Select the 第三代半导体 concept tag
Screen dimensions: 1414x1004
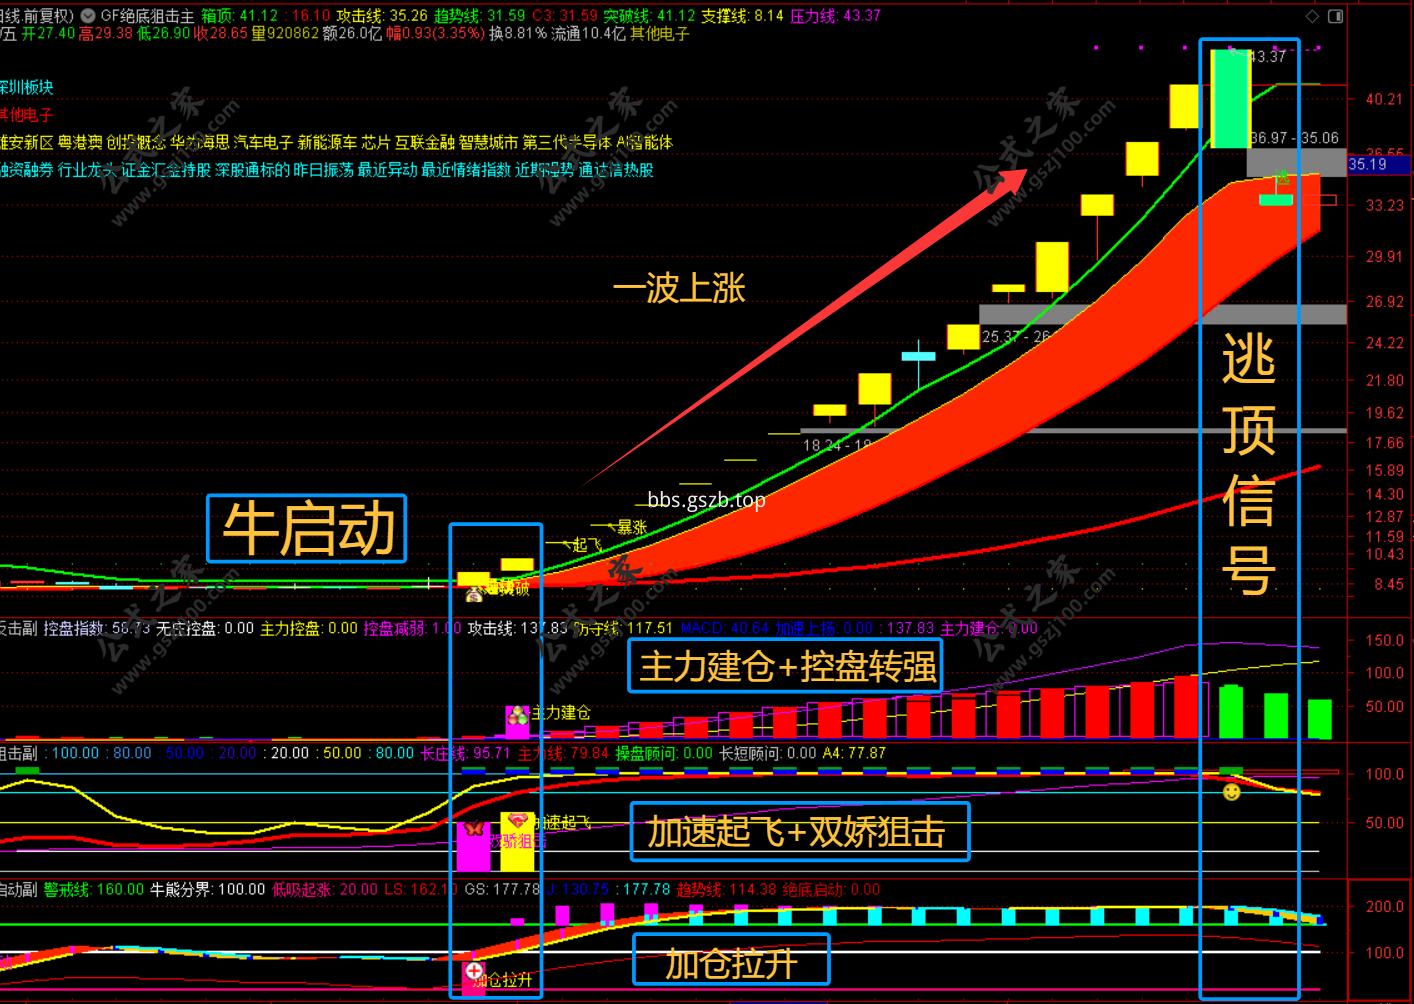pos(566,143)
